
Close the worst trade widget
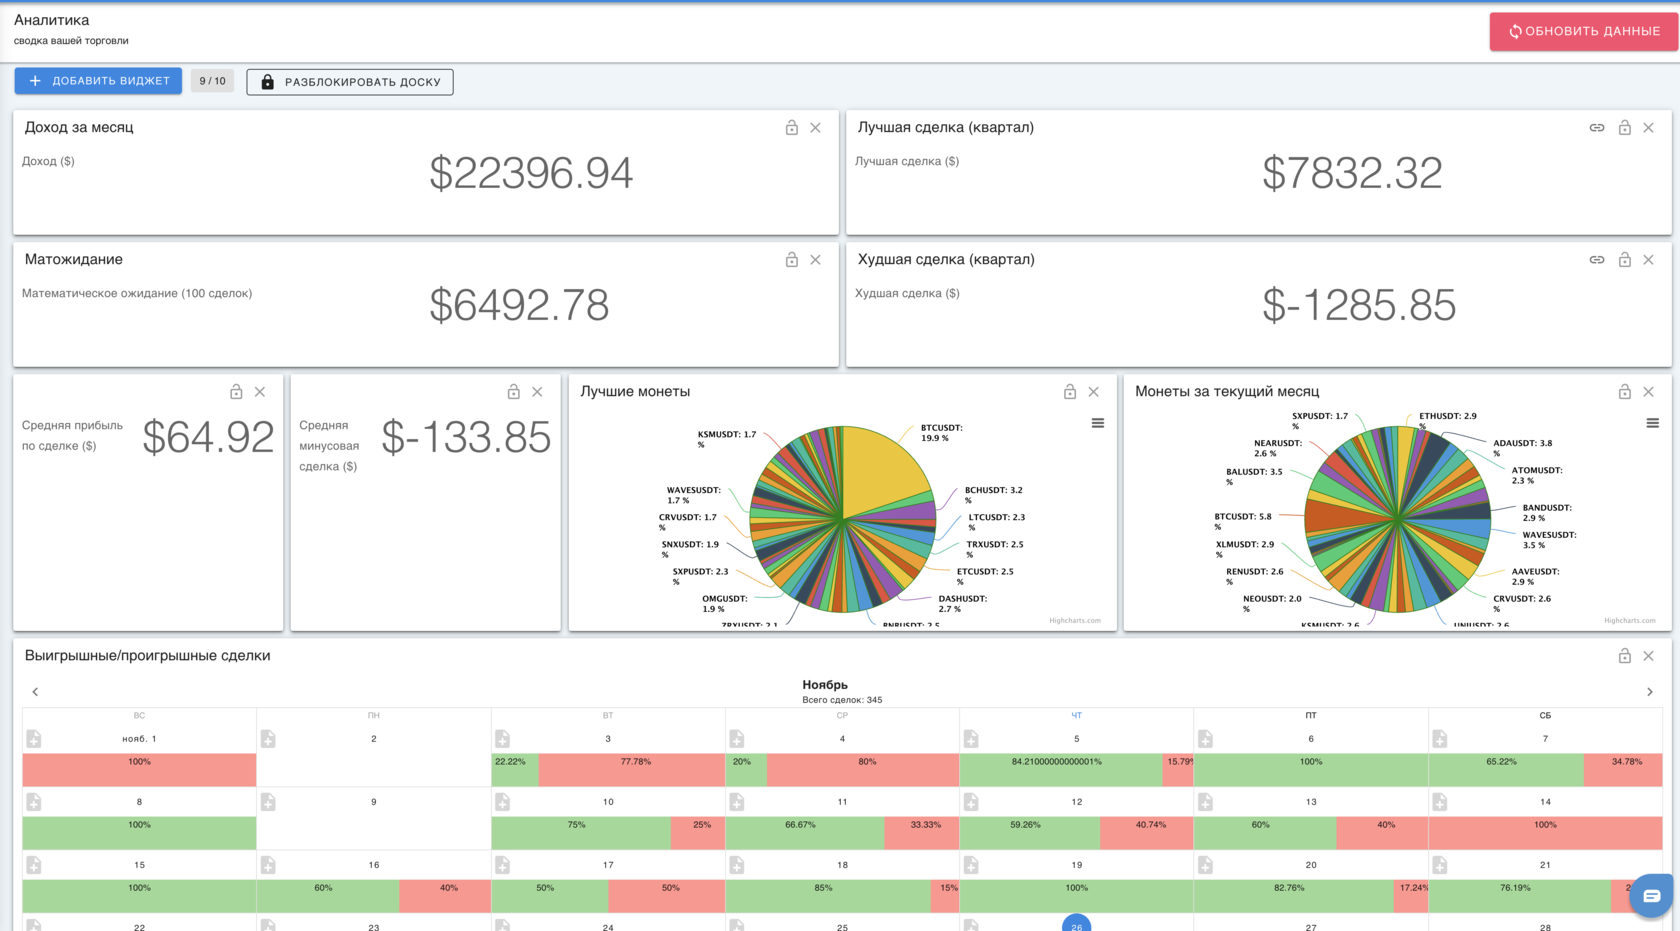pos(1649,260)
